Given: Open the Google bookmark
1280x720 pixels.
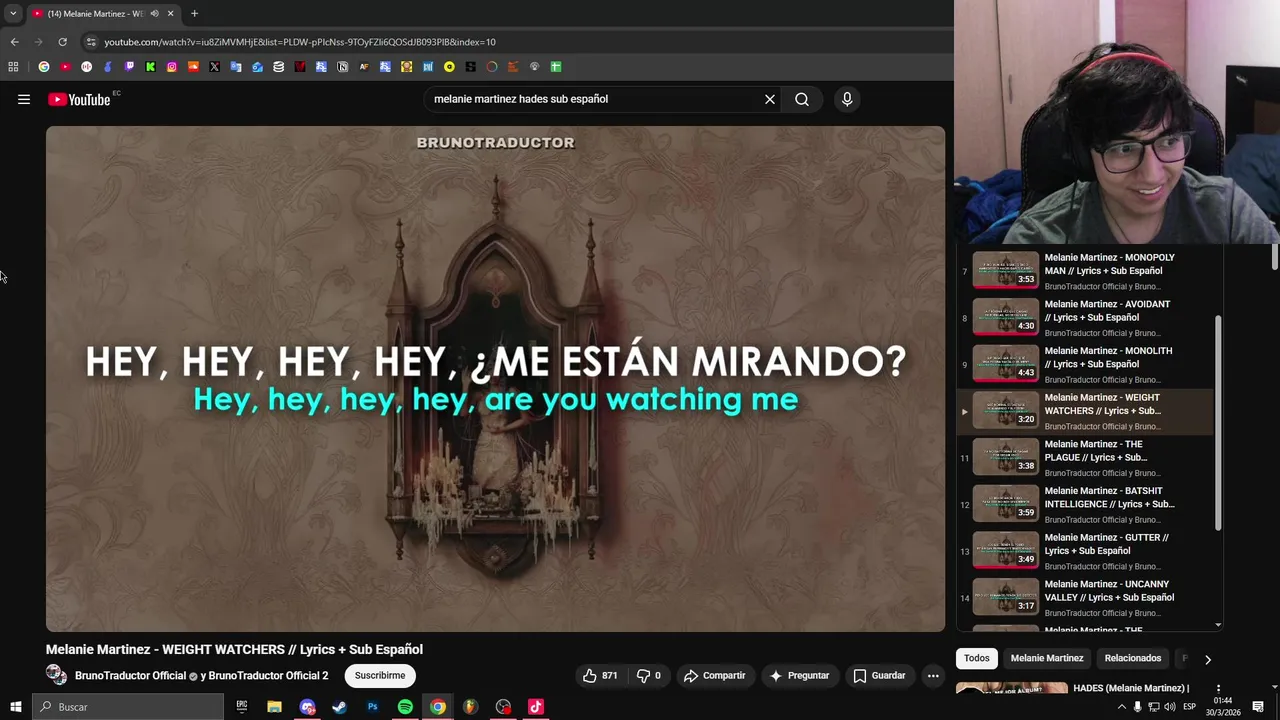Looking at the screenshot, I should [44, 67].
